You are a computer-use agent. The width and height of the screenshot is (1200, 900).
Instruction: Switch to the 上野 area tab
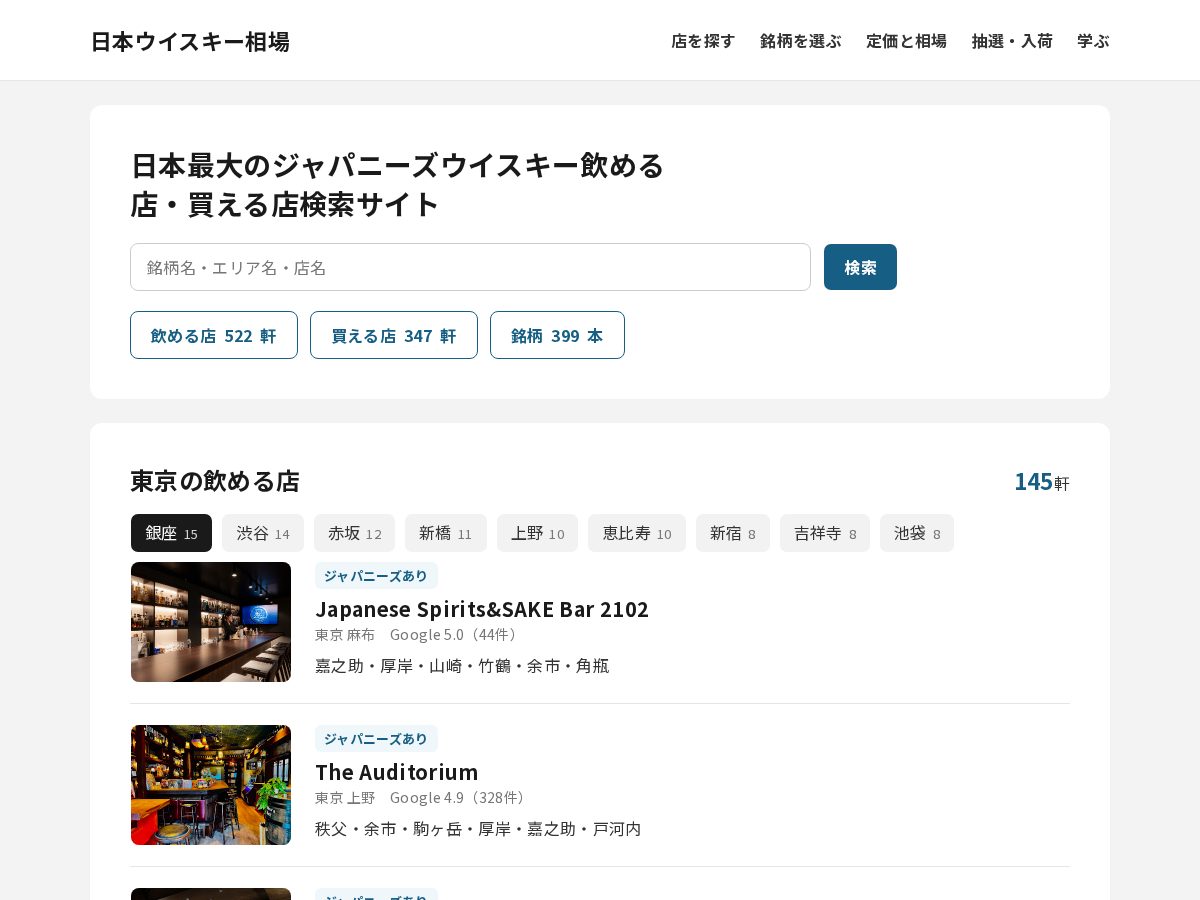pyautogui.click(x=537, y=533)
